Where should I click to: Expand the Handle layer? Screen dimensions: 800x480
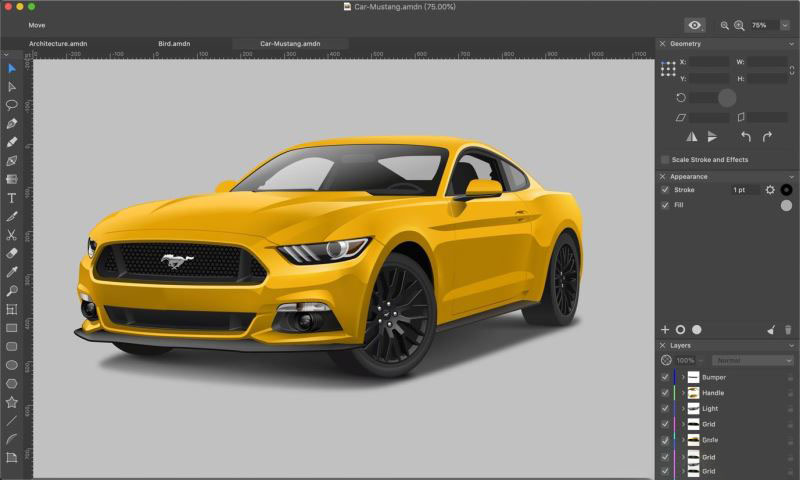pos(683,393)
